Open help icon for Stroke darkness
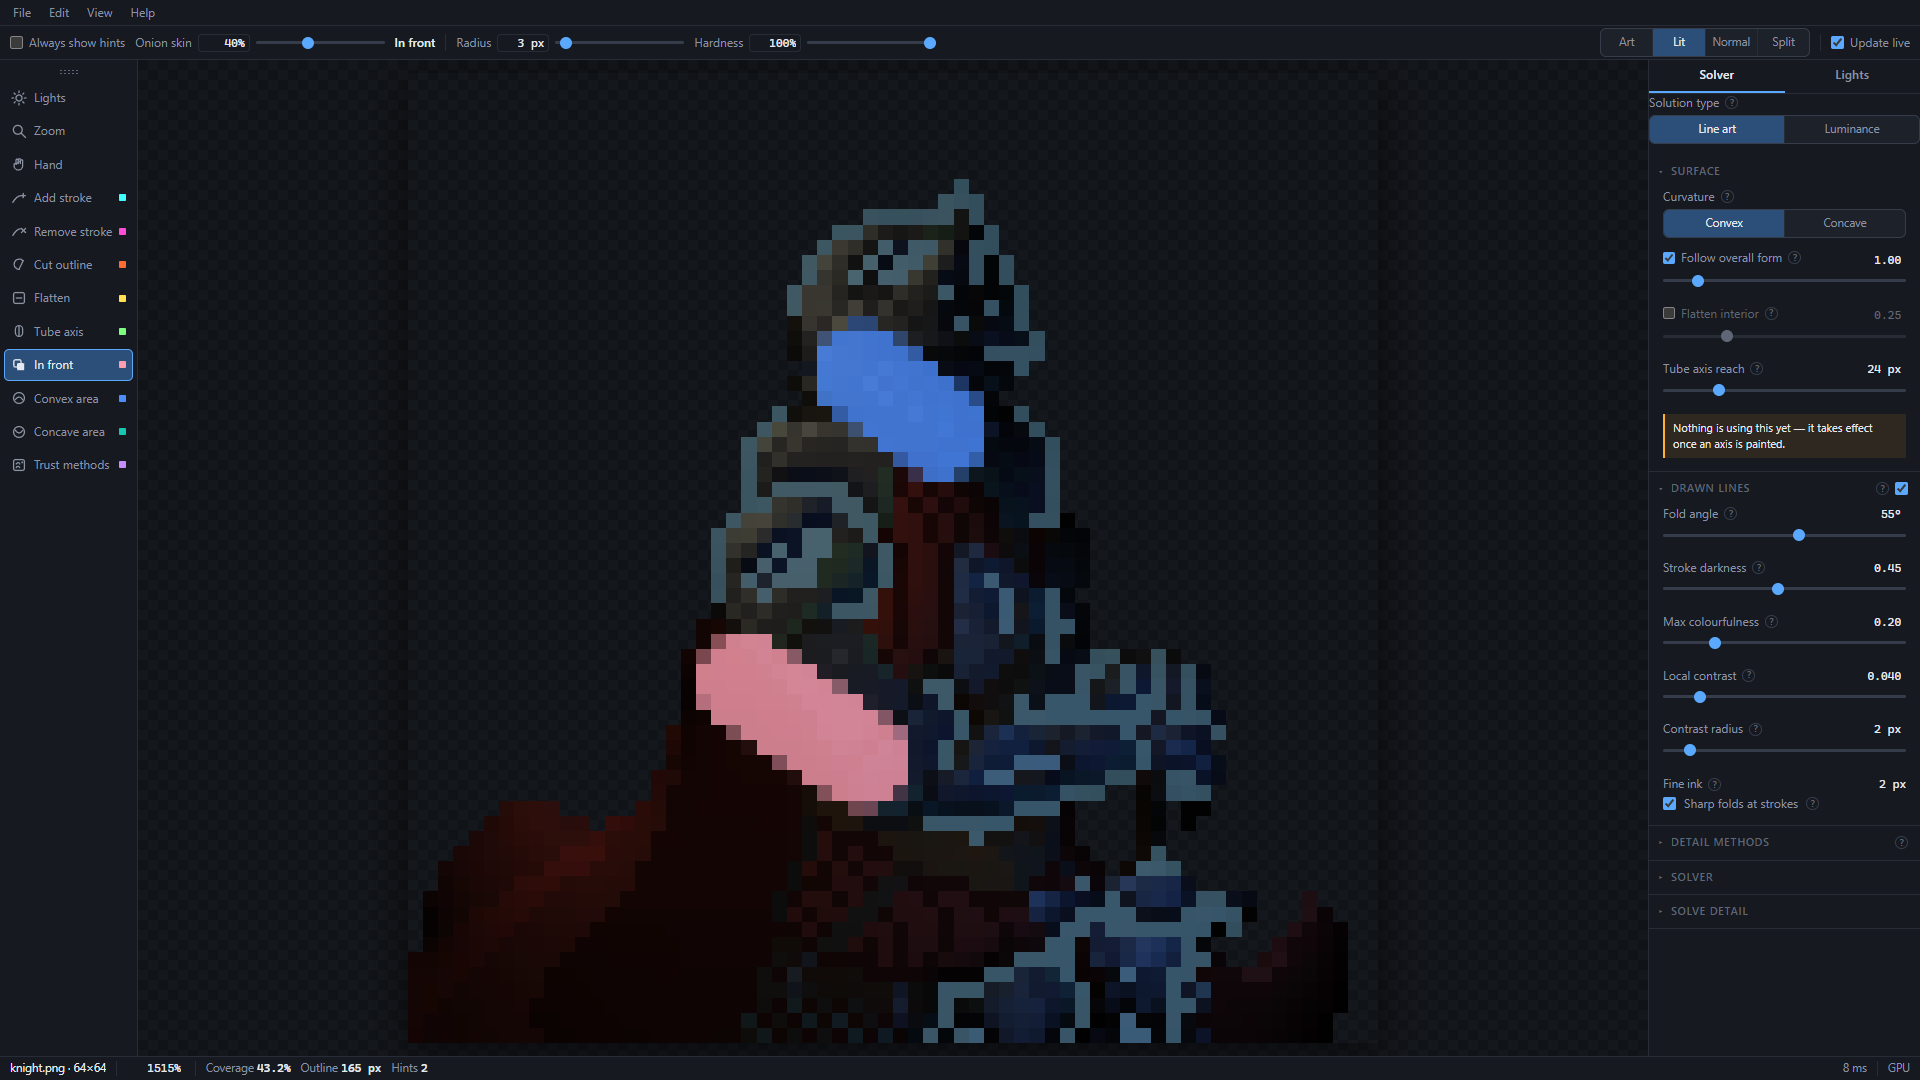 (x=1759, y=568)
